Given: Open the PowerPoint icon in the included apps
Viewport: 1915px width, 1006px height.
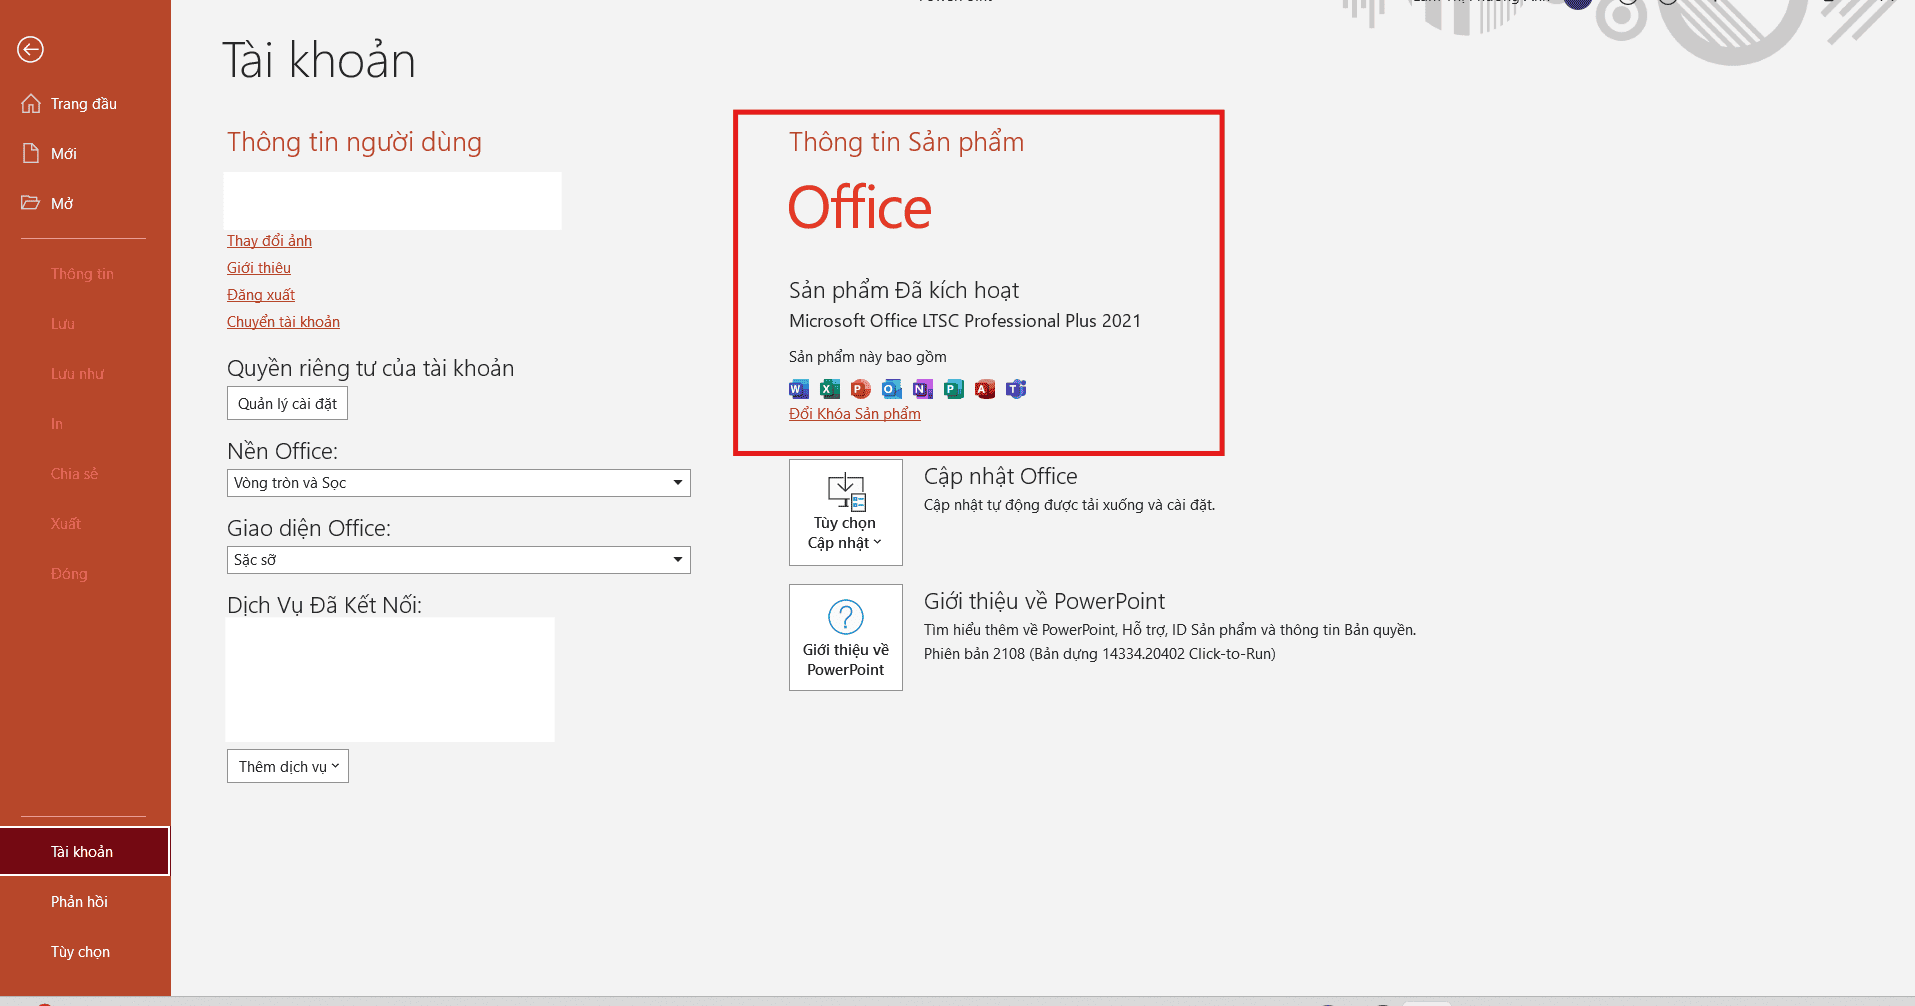Looking at the screenshot, I should 860,389.
